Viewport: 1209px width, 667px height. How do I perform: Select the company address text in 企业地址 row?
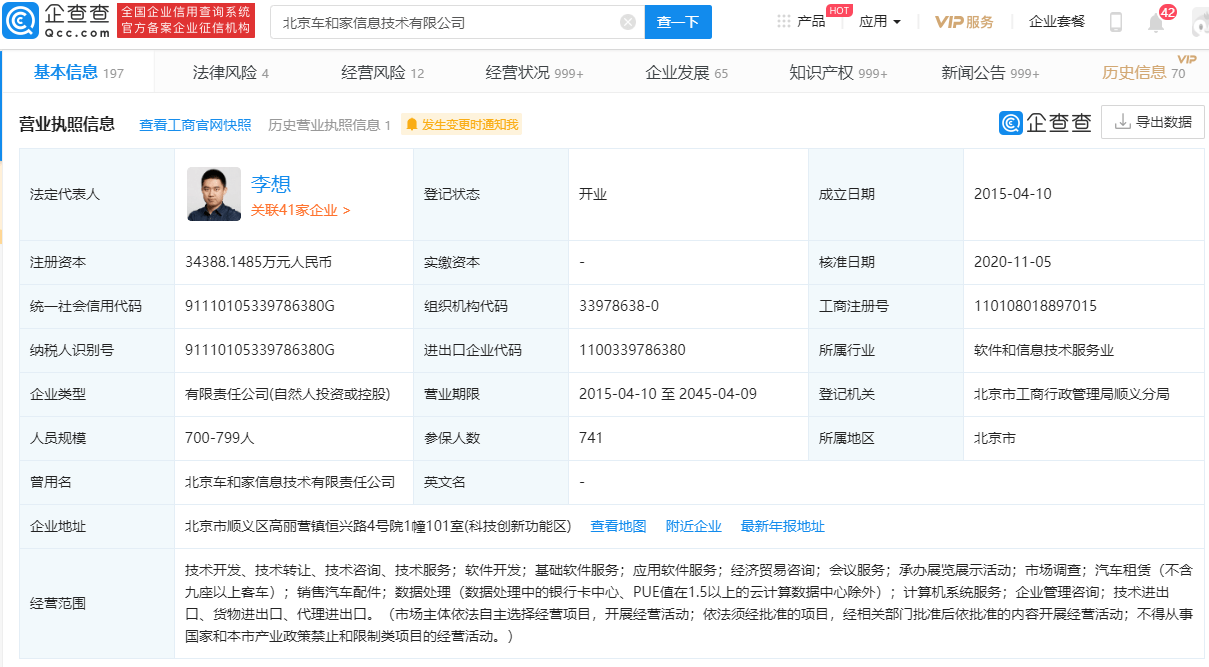tap(378, 526)
